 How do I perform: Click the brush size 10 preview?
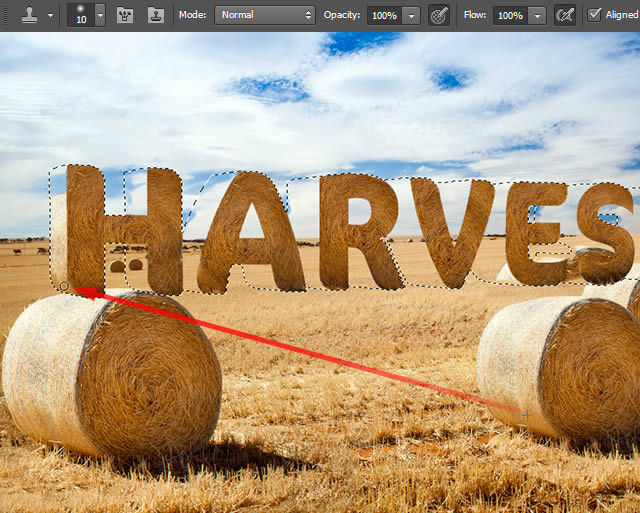coord(81,15)
